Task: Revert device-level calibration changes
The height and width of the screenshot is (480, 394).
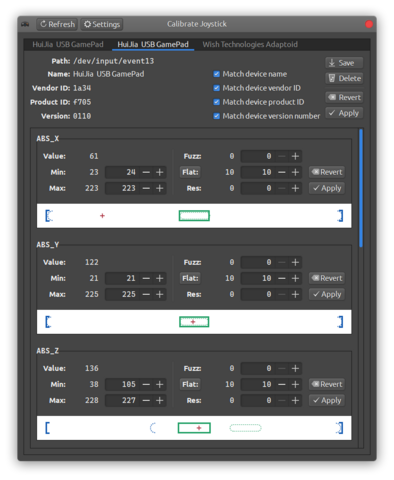Action: [344, 97]
